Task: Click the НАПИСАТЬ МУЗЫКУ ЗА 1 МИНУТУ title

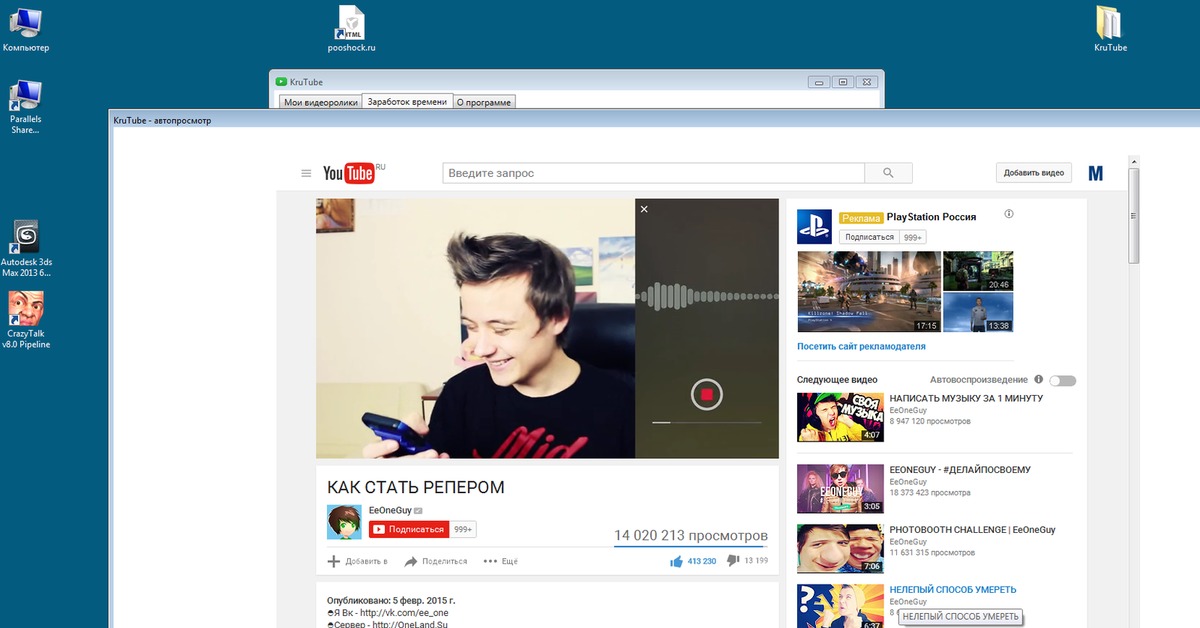Action: (x=966, y=398)
